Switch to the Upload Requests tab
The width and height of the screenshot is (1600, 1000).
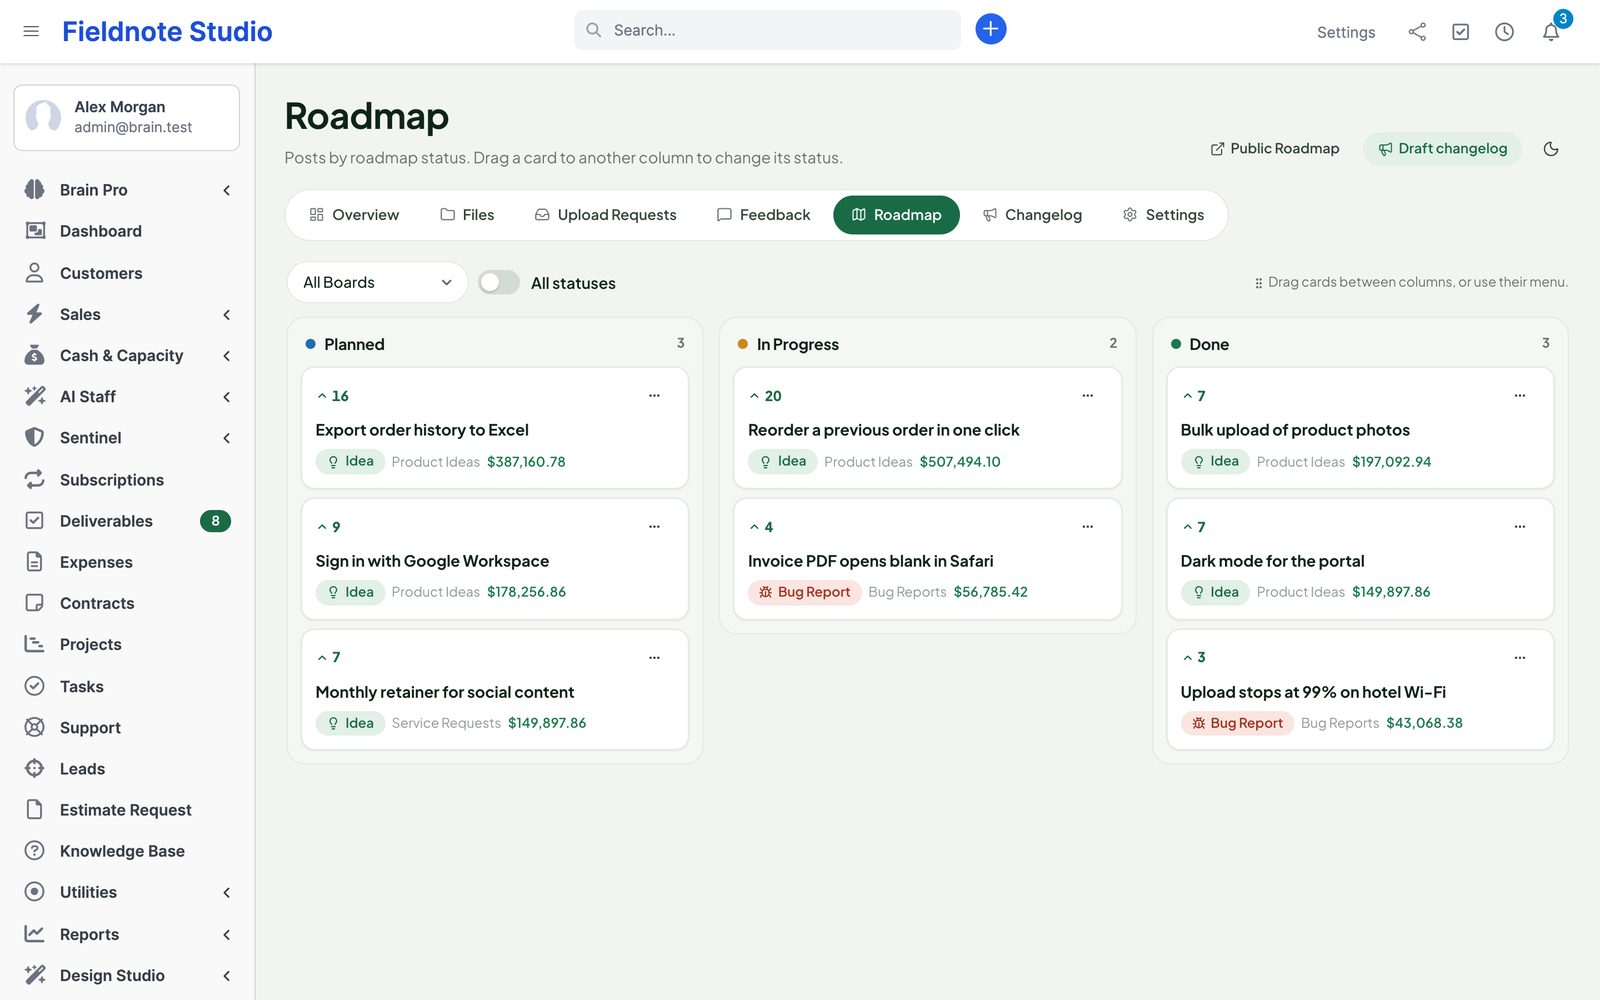pos(605,215)
